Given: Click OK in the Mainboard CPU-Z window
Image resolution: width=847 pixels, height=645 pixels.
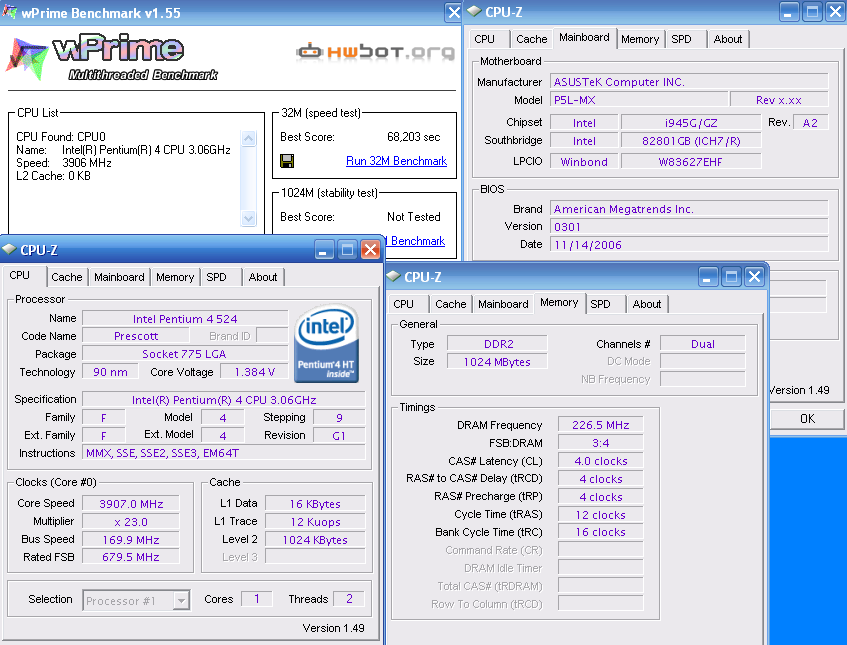Looking at the screenshot, I should tap(807, 419).
